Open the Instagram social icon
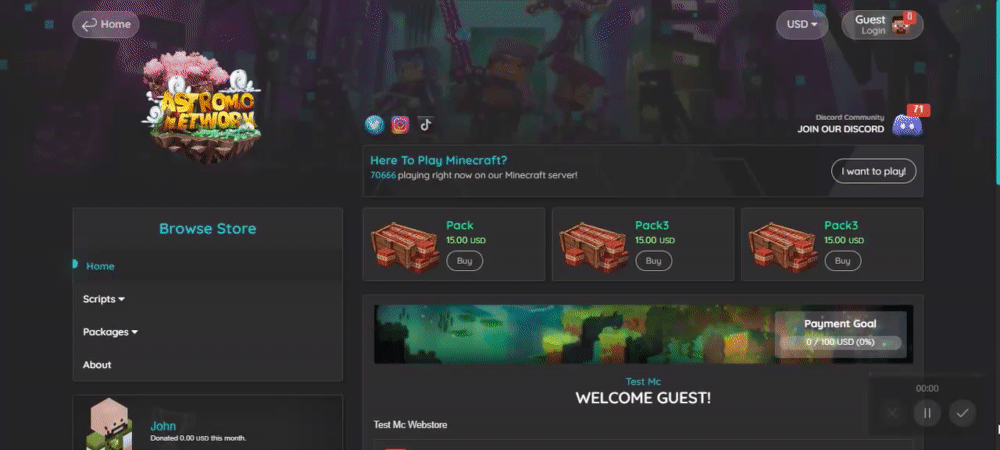 (x=400, y=125)
